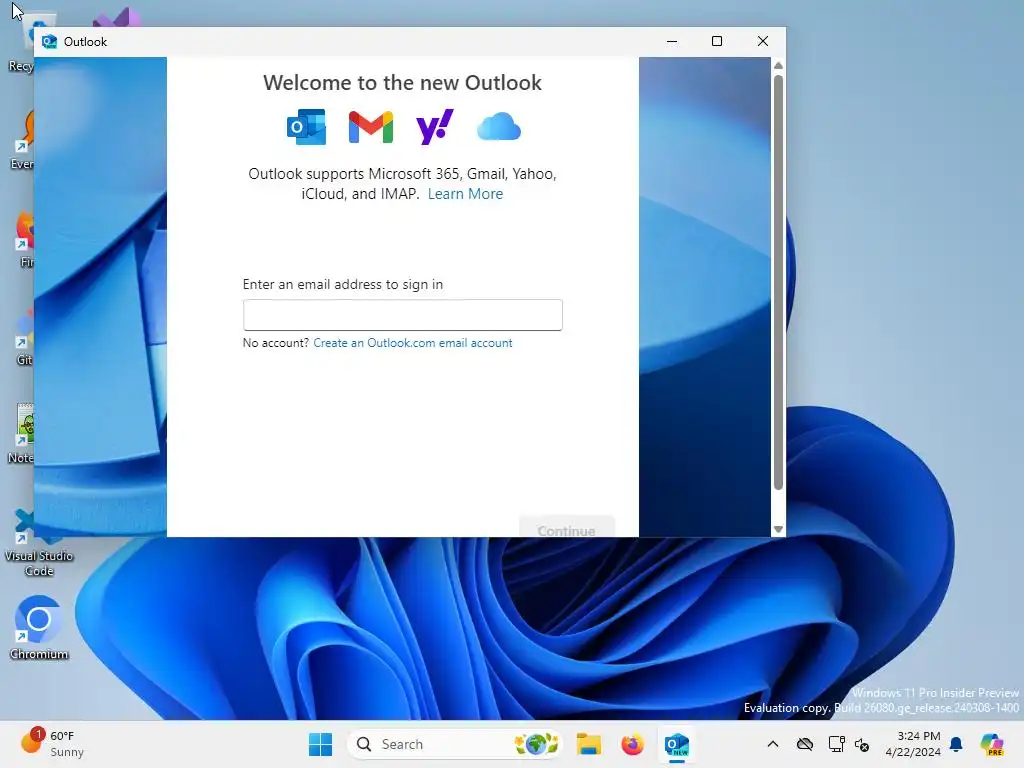Open the Learn More link
Image resolution: width=1024 pixels, height=768 pixels.
[x=465, y=194]
